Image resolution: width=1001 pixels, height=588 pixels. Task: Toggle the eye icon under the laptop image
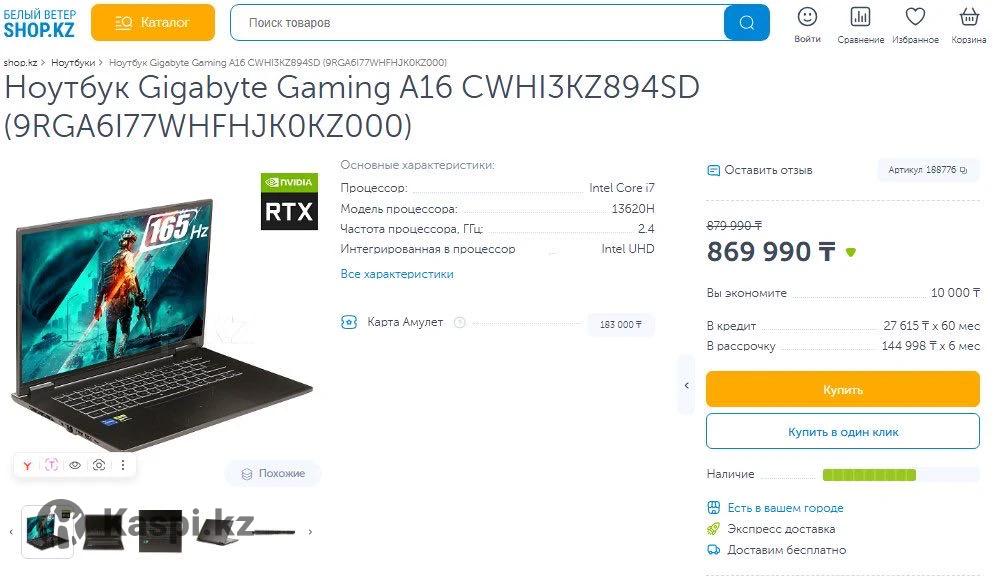75,465
